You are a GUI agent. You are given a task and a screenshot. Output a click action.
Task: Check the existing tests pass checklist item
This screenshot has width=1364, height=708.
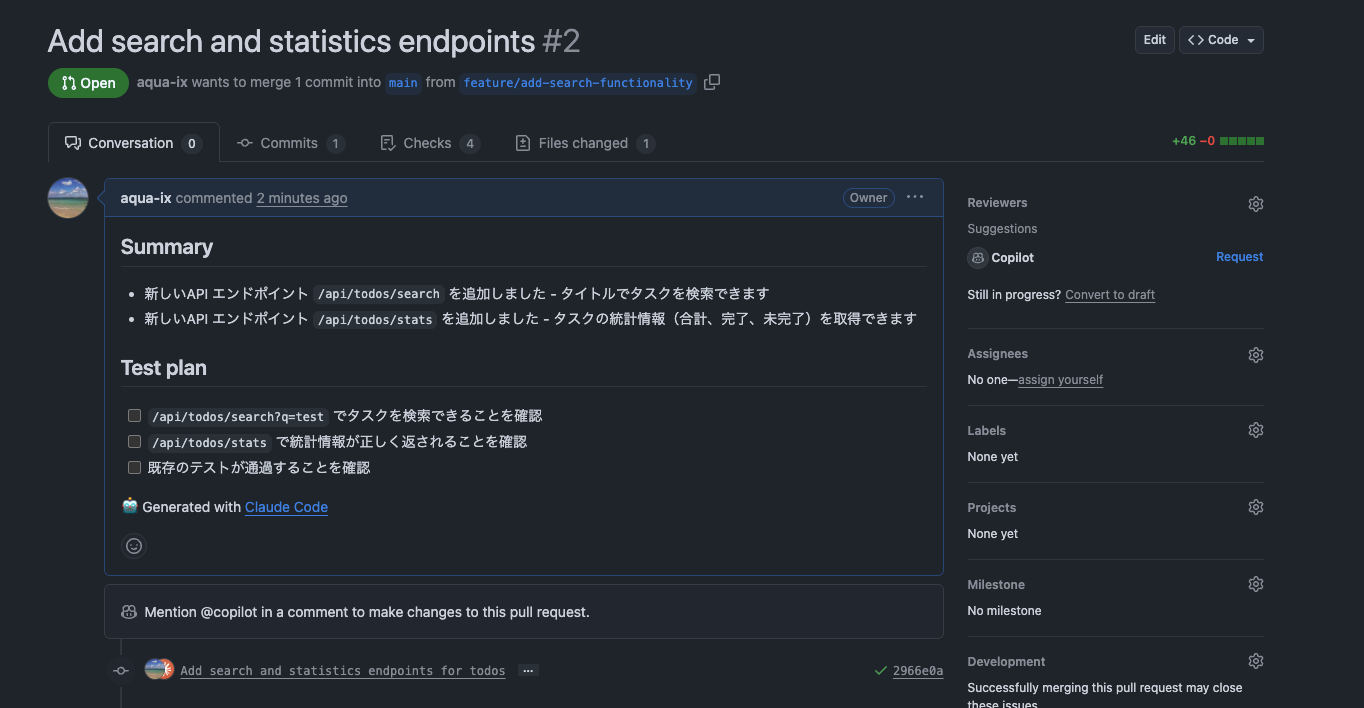(x=134, y=467)
